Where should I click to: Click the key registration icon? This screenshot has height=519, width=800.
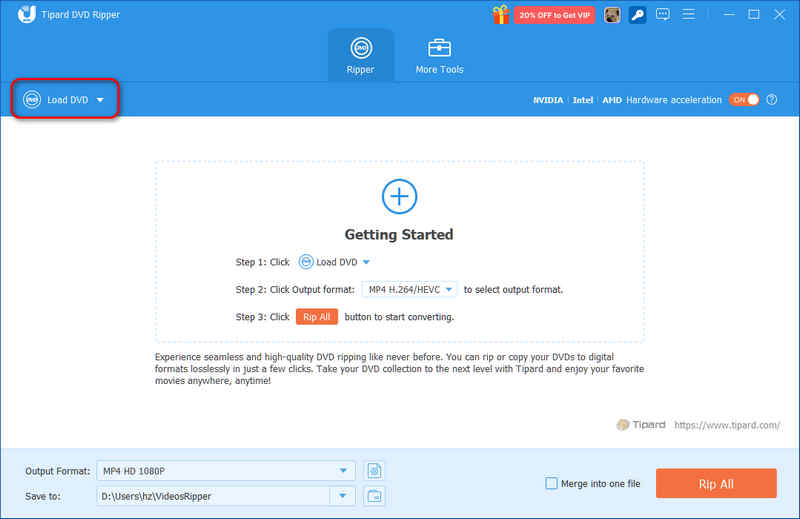637,15
